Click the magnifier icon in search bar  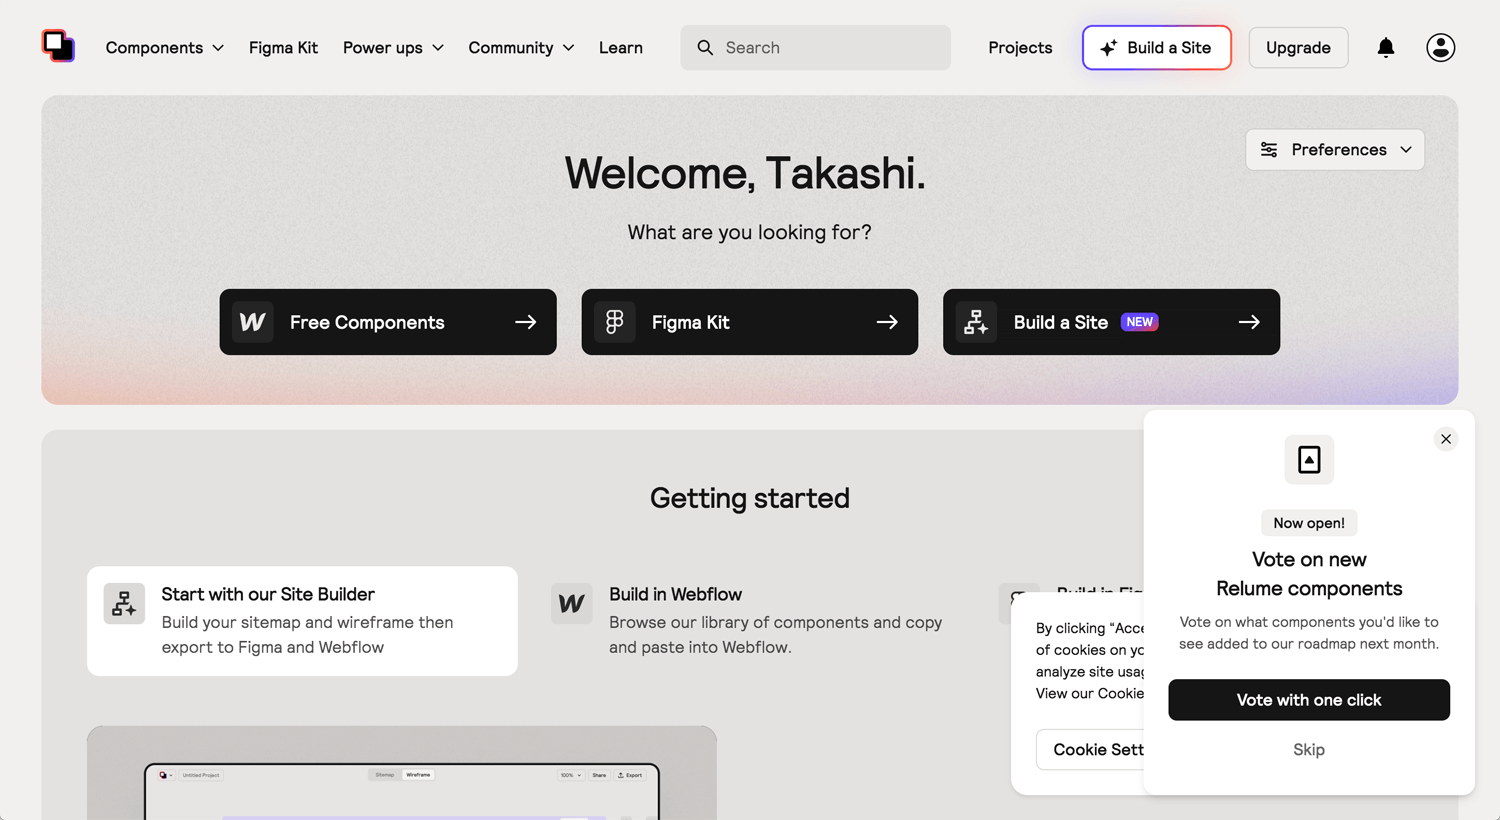coord(705,47)
